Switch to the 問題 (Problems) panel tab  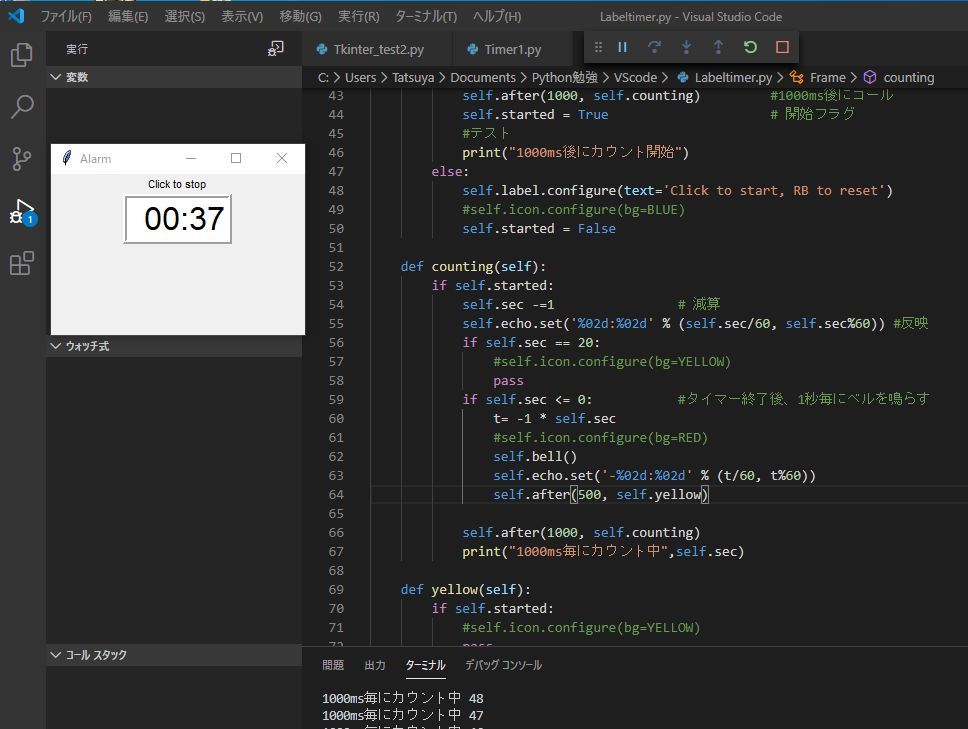point(333,665)
